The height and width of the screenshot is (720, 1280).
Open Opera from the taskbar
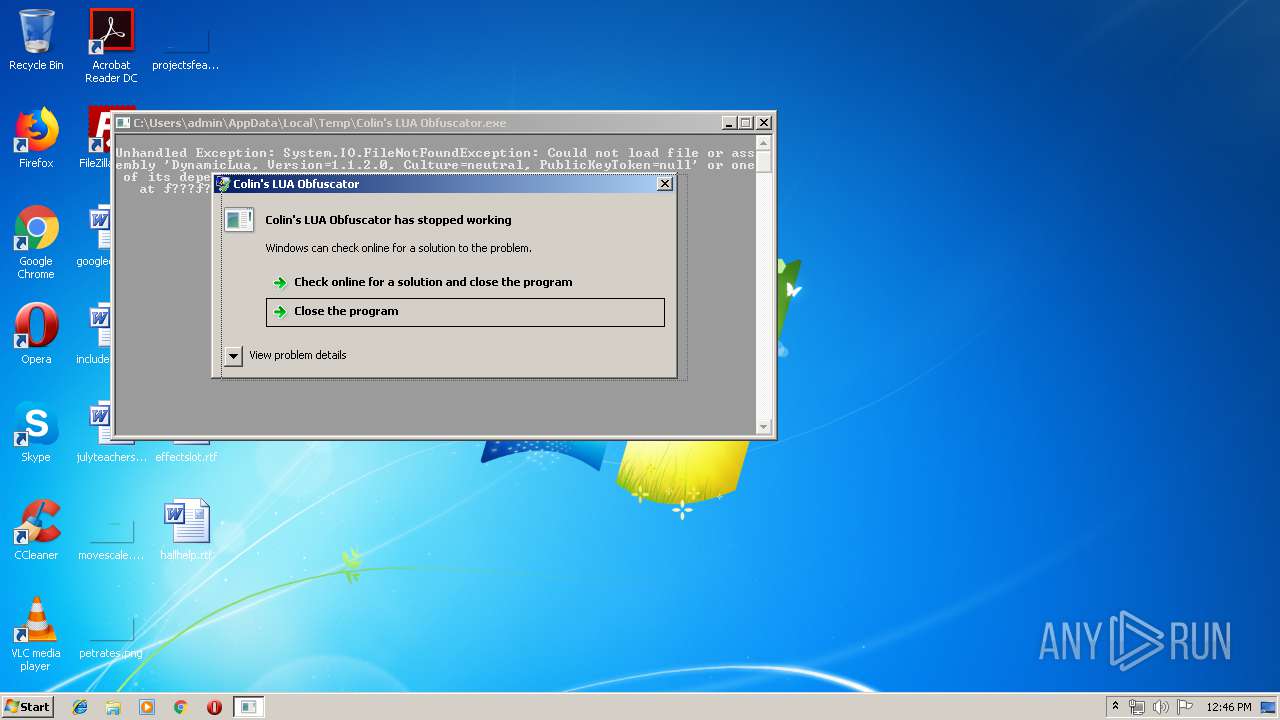(x=214, y=707)
